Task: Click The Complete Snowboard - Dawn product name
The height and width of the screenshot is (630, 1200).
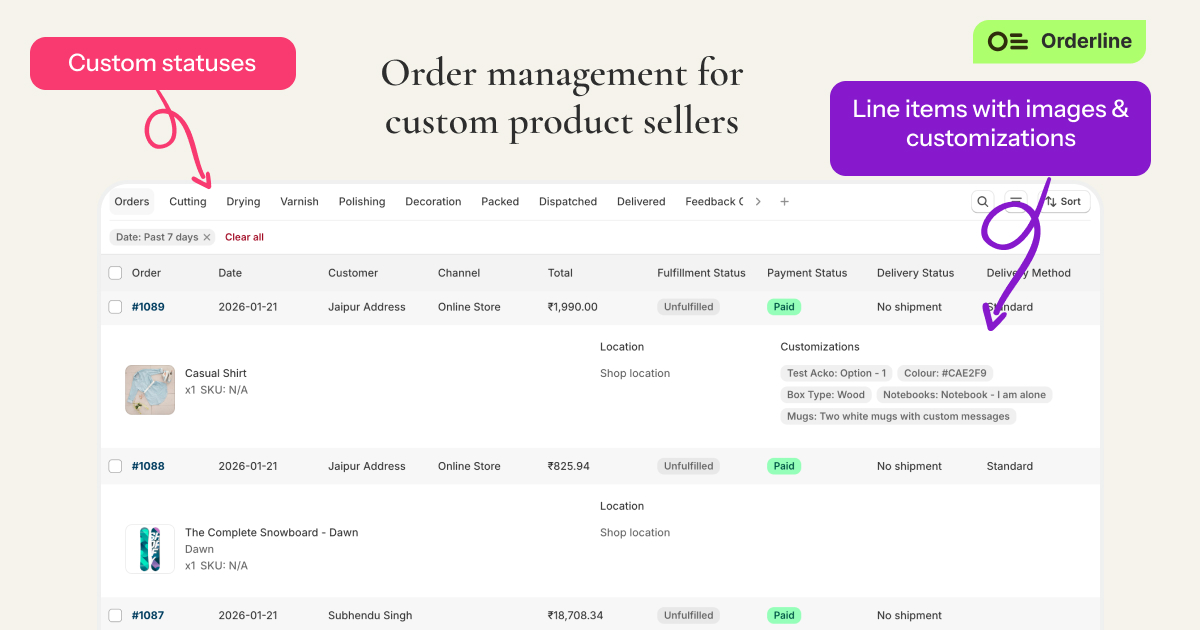Action: point(272,532)
